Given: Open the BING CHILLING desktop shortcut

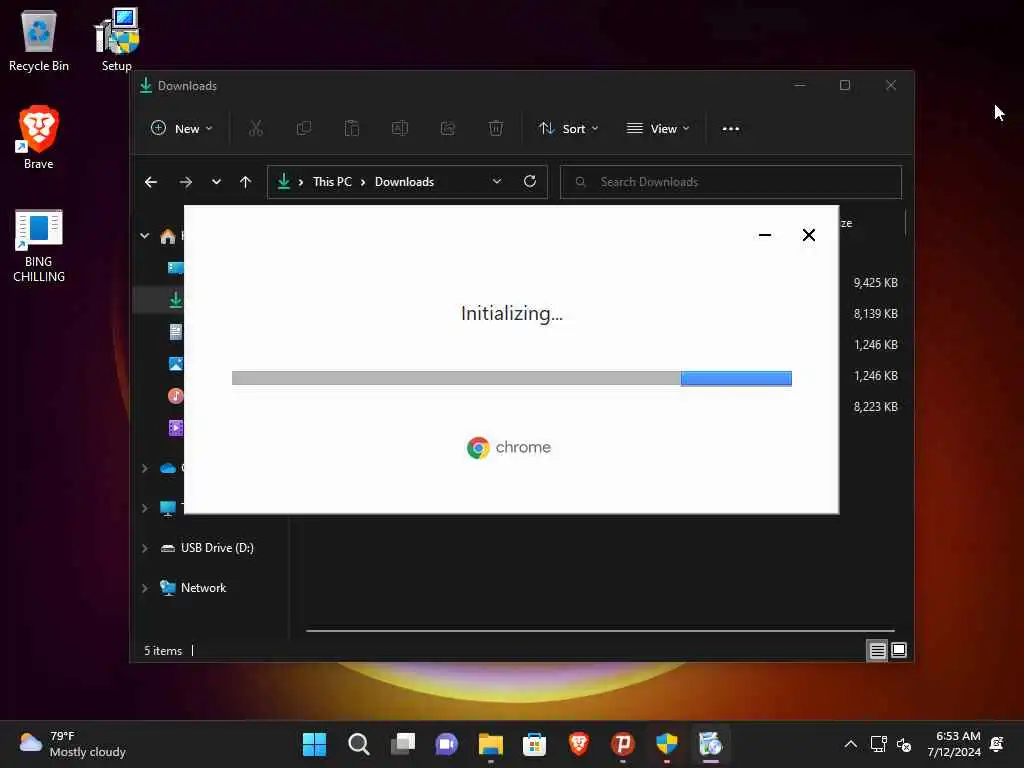Looking at the screenshot, I should tap(39, 246).
